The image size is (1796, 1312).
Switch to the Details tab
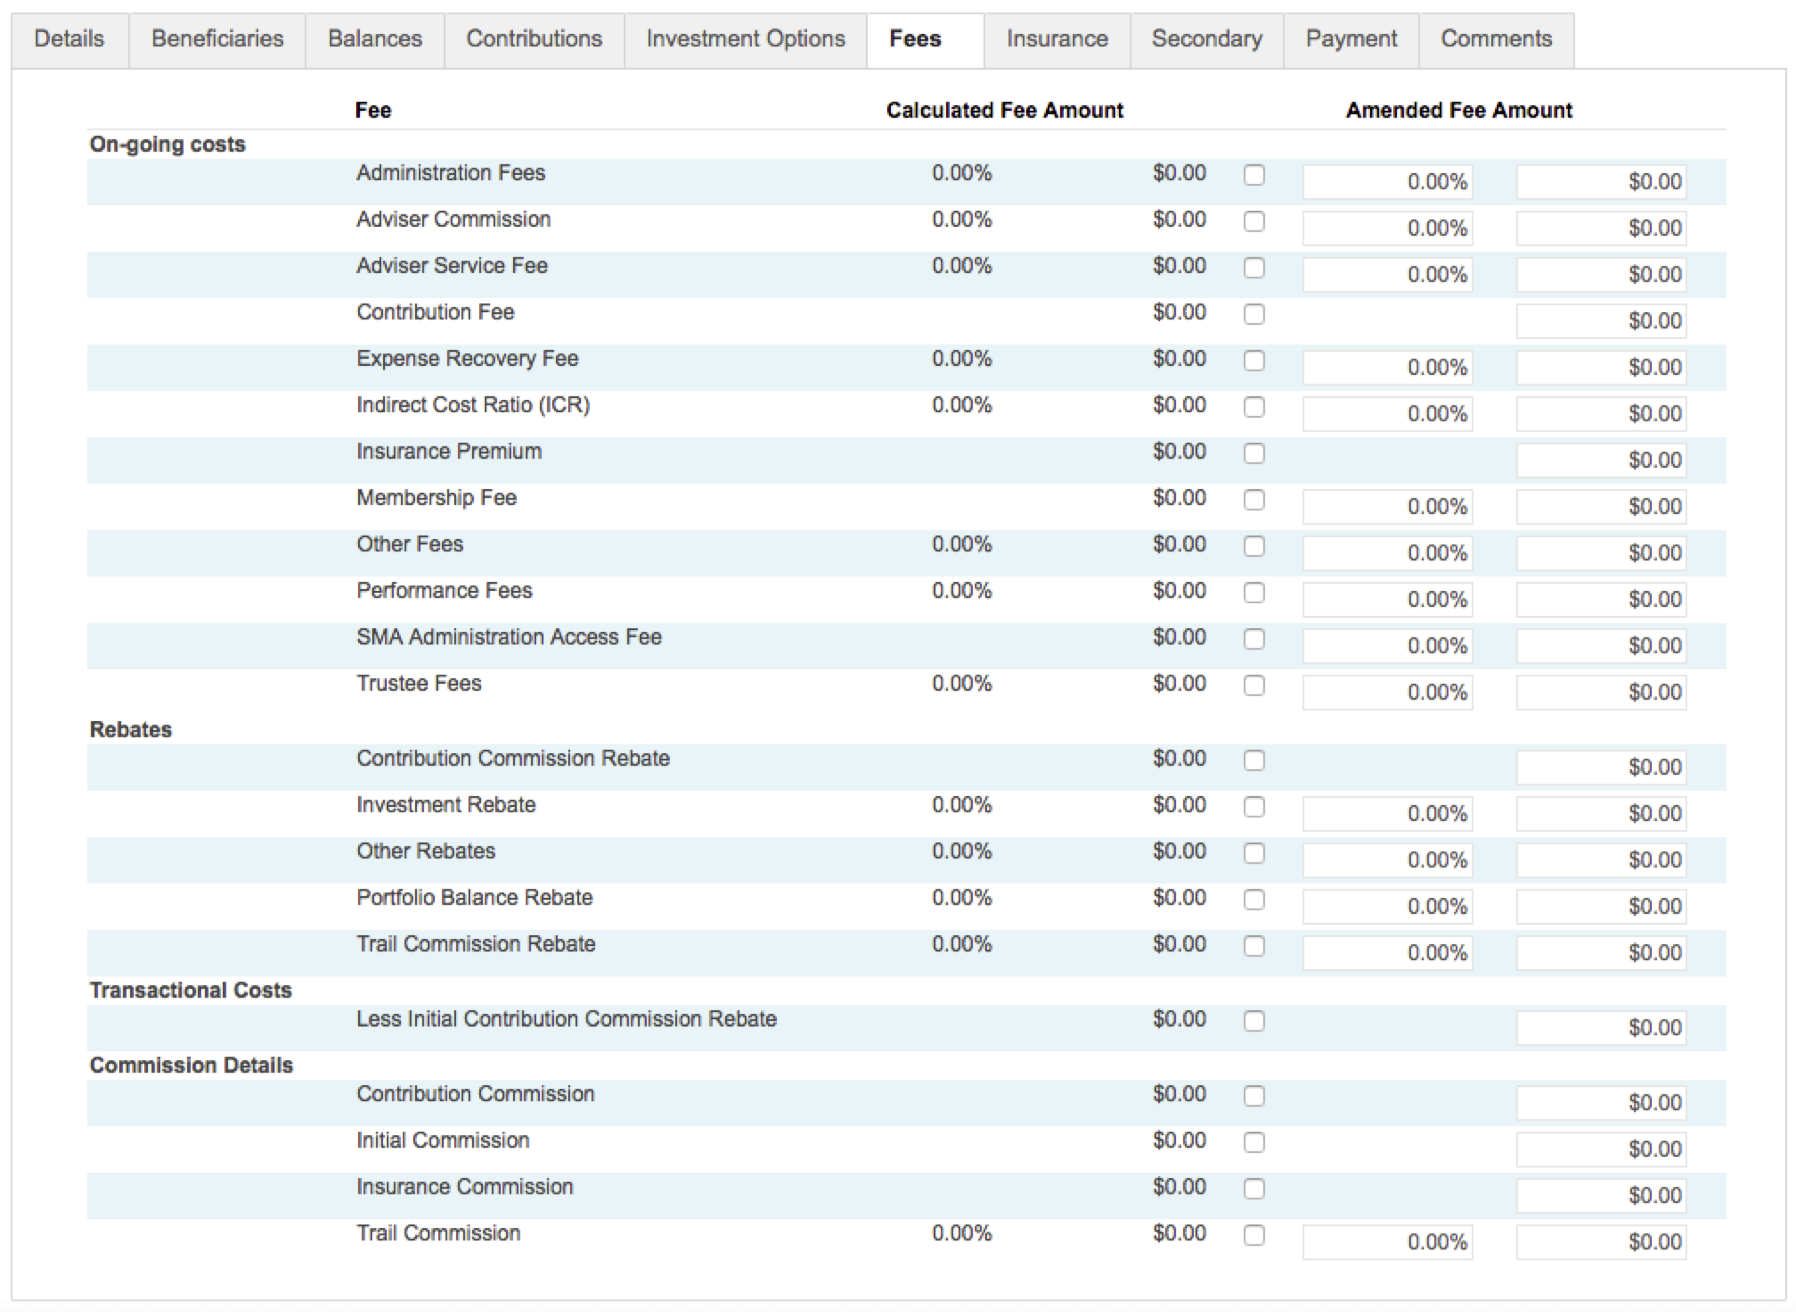tap(70, 40)
